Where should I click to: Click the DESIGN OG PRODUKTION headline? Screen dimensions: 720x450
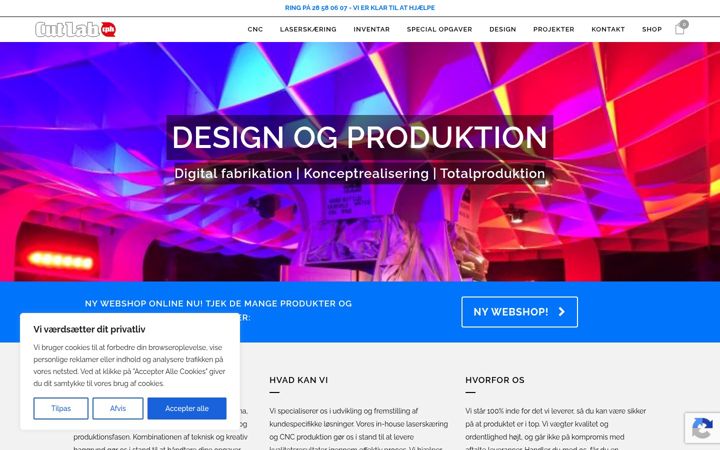[x=360, y=137]
